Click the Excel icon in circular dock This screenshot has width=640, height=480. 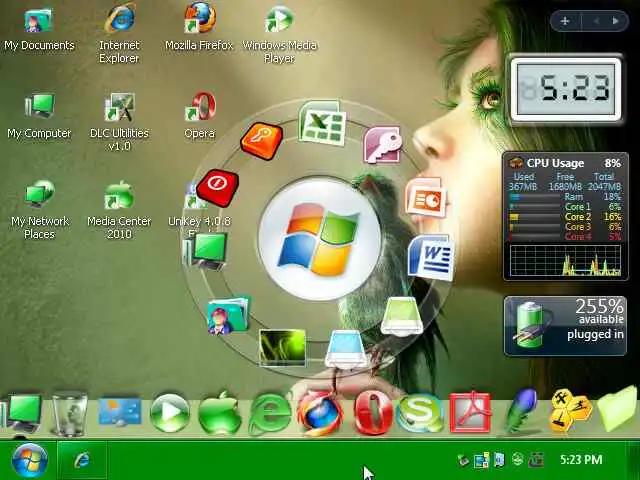(x=322, y=122)
